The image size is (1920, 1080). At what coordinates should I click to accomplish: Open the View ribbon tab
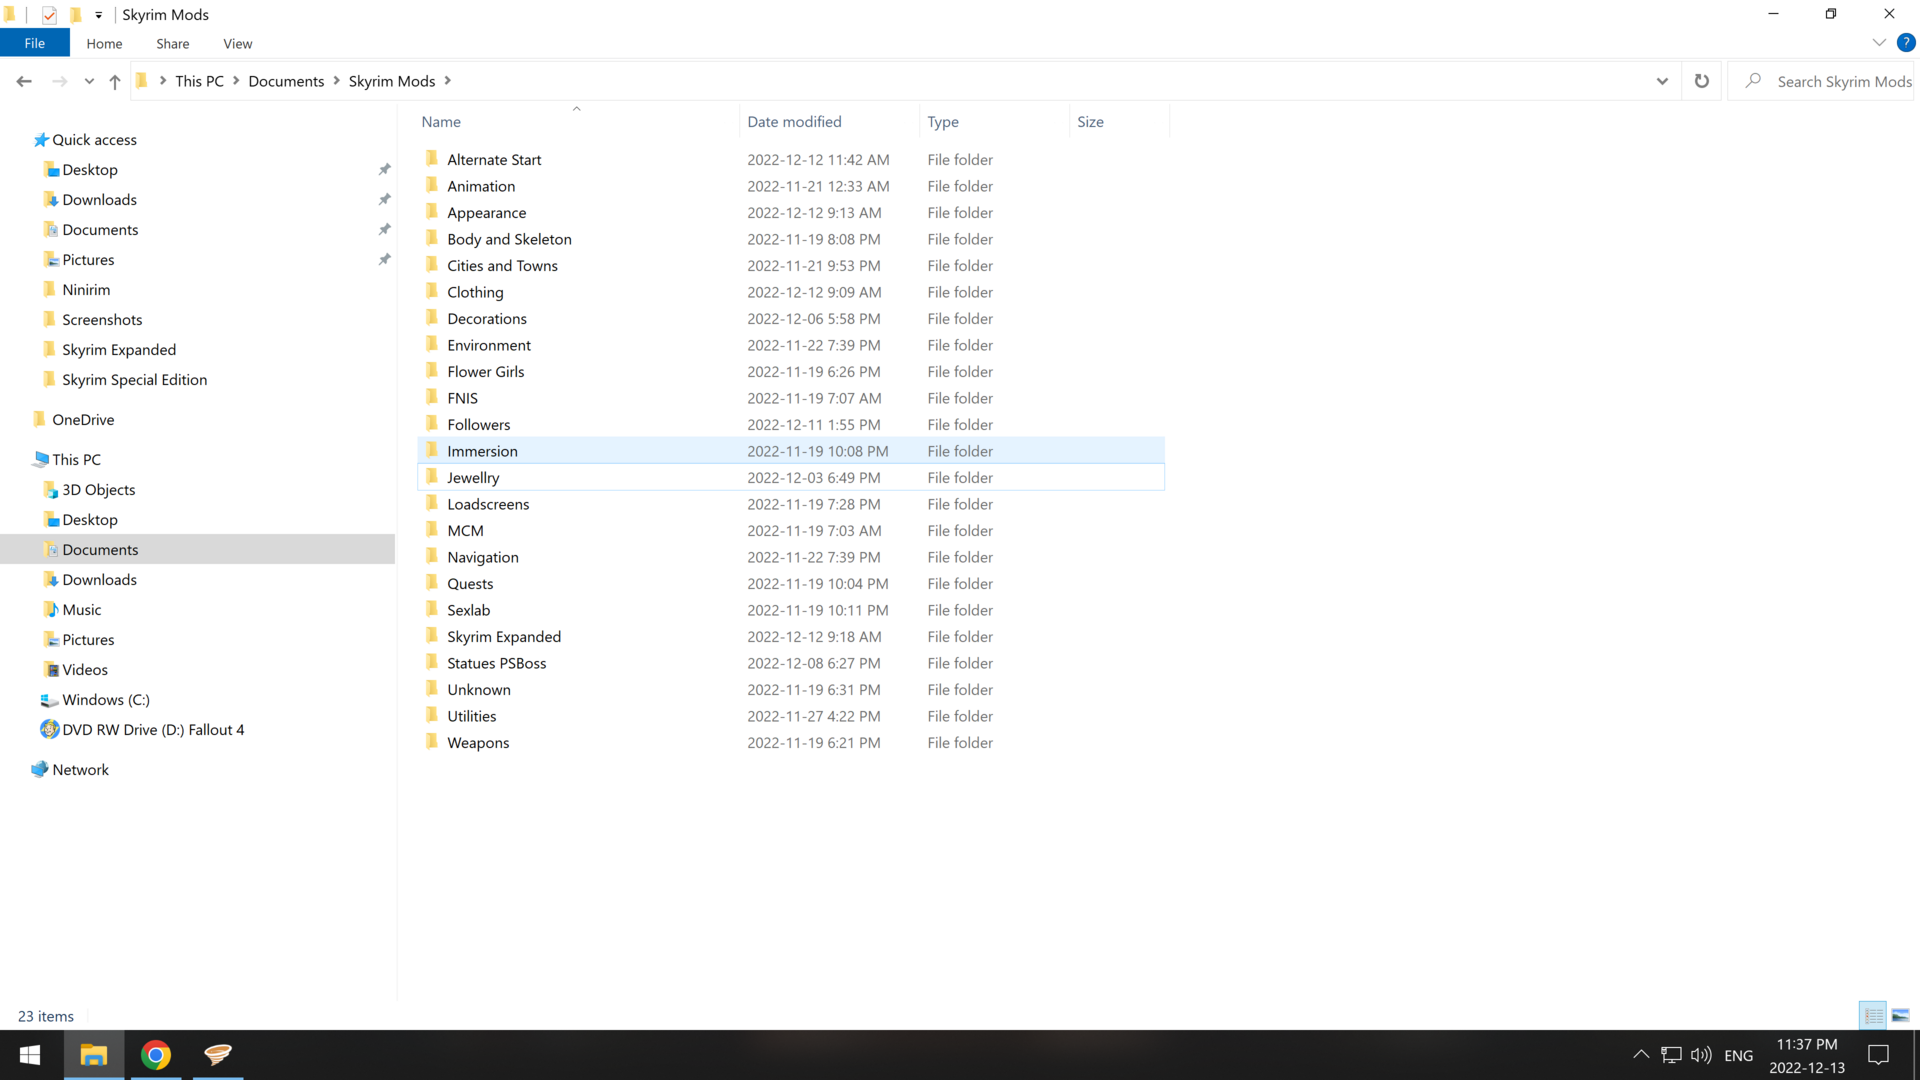pyautogui.click(x=238, y=44)
